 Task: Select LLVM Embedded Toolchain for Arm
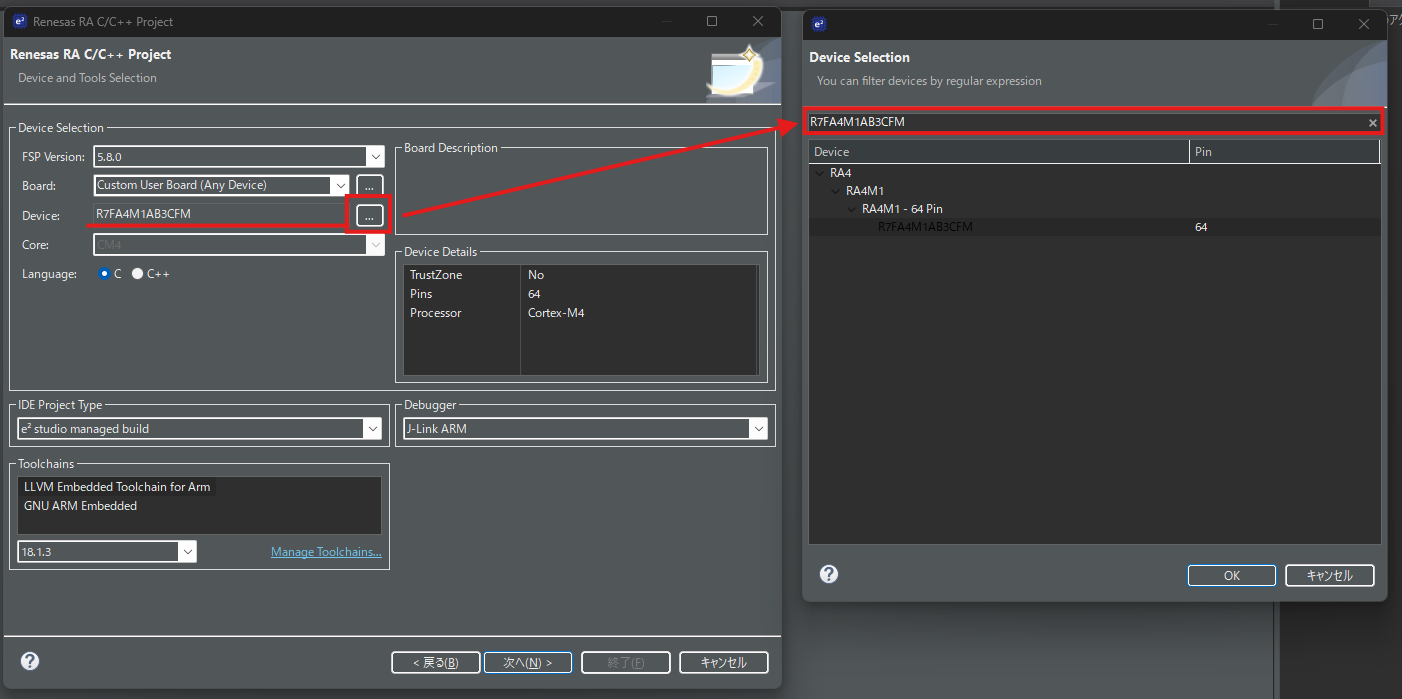[117, 487]
